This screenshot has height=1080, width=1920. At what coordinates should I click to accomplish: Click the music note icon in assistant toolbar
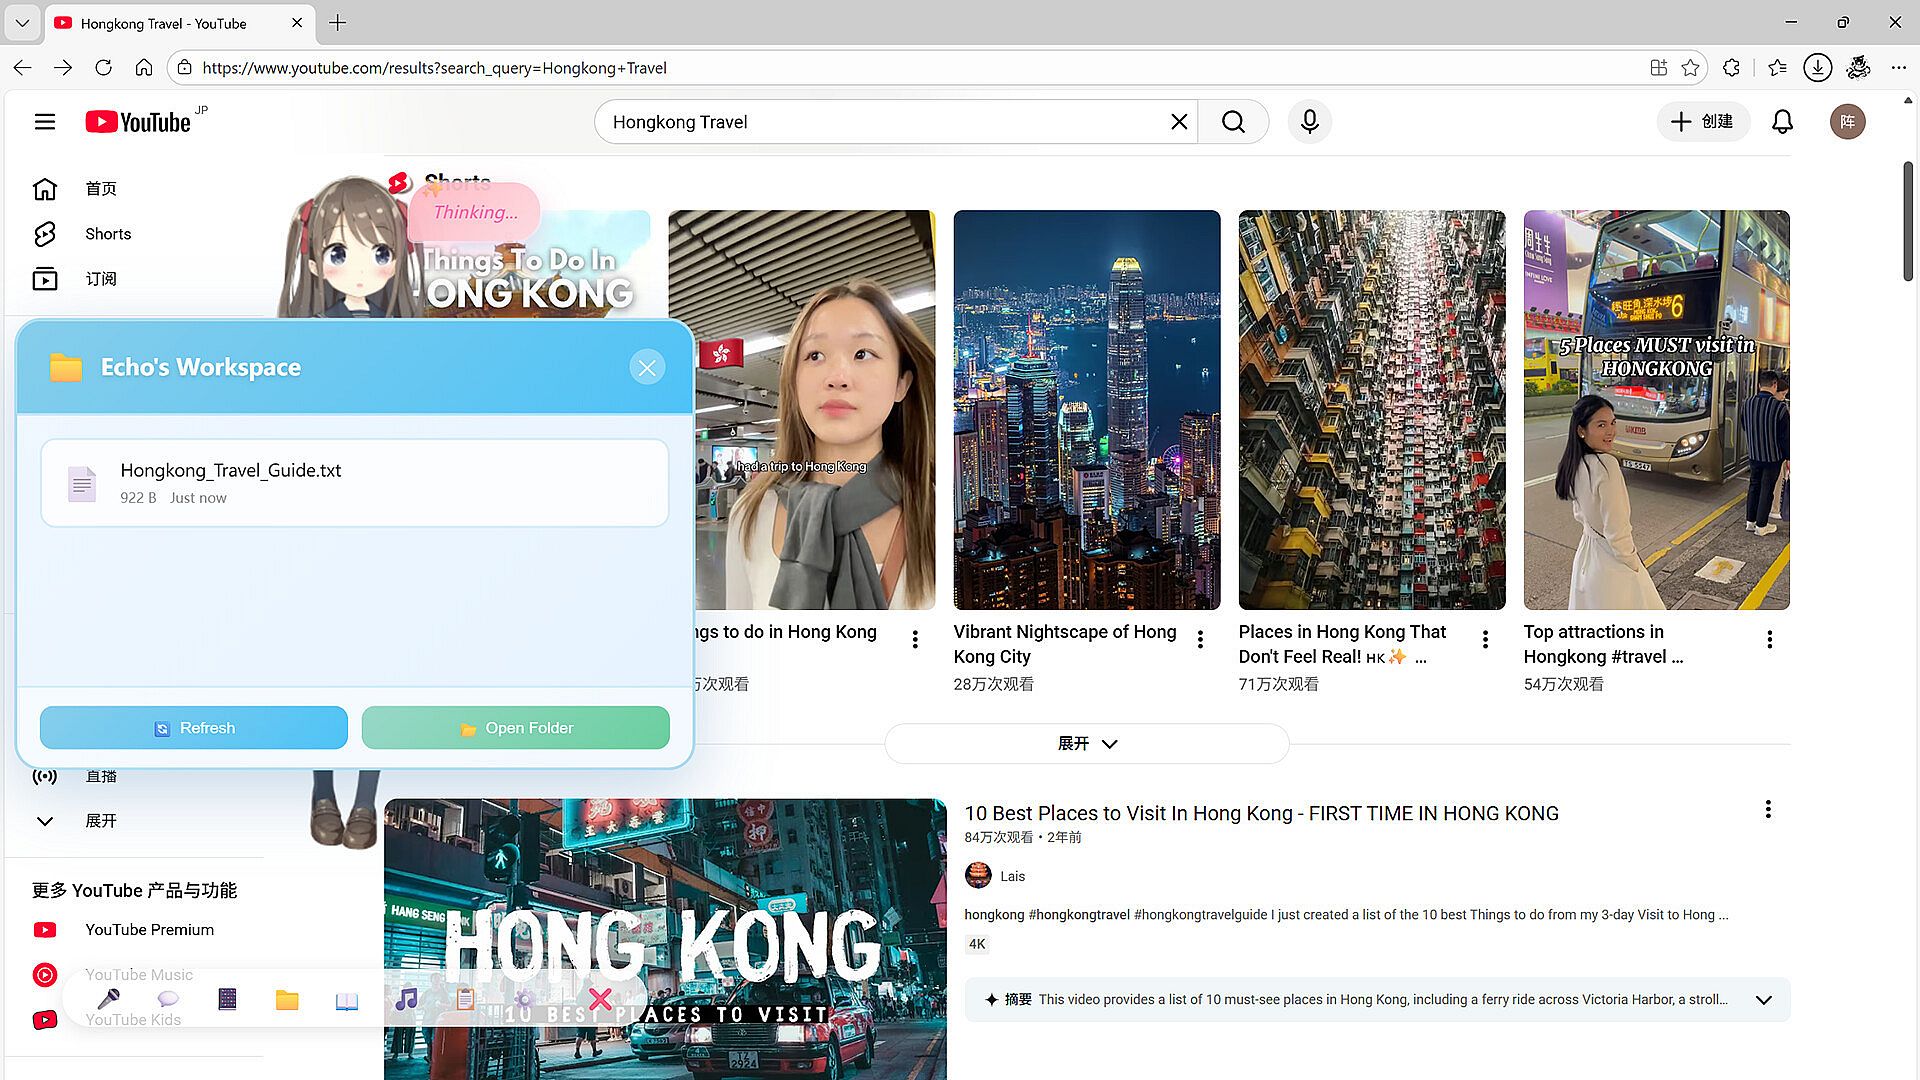(406, 998)
